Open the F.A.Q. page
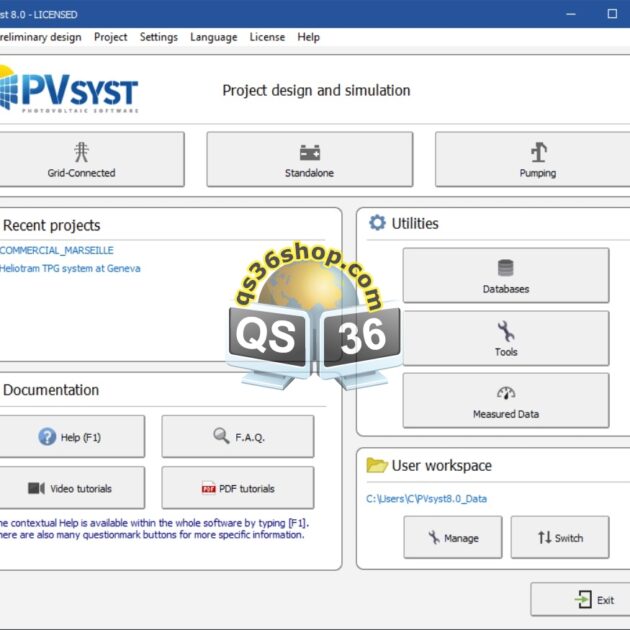This screenshot has height=630, width=630. [238, 436]
